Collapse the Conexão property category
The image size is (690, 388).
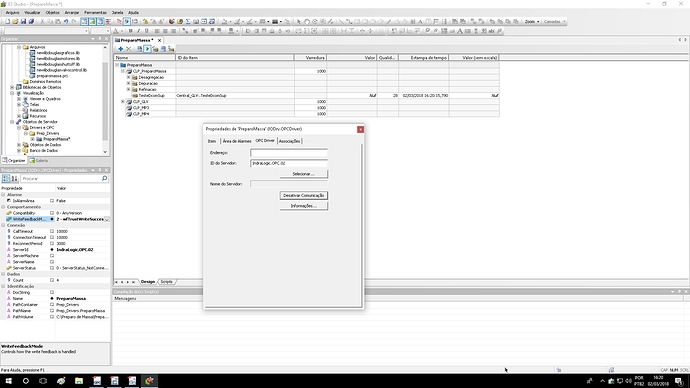[x=3, y=225]
